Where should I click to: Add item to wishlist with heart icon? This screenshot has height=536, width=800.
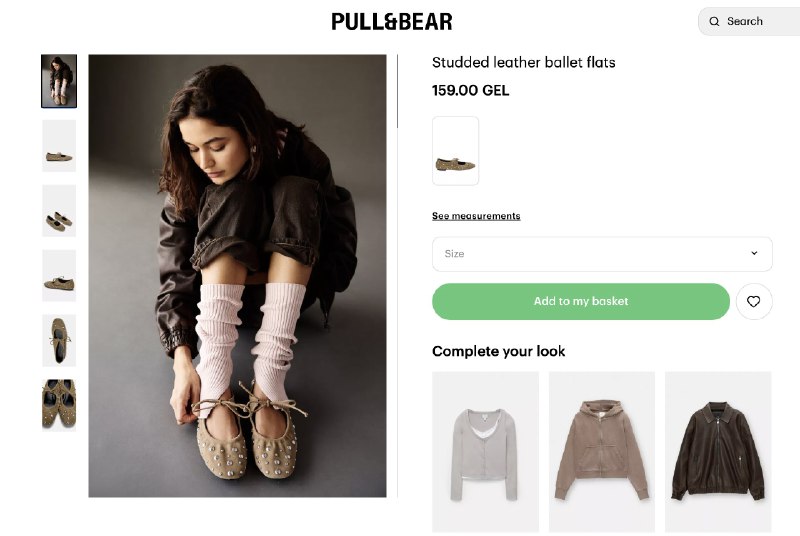pos(754,301)
